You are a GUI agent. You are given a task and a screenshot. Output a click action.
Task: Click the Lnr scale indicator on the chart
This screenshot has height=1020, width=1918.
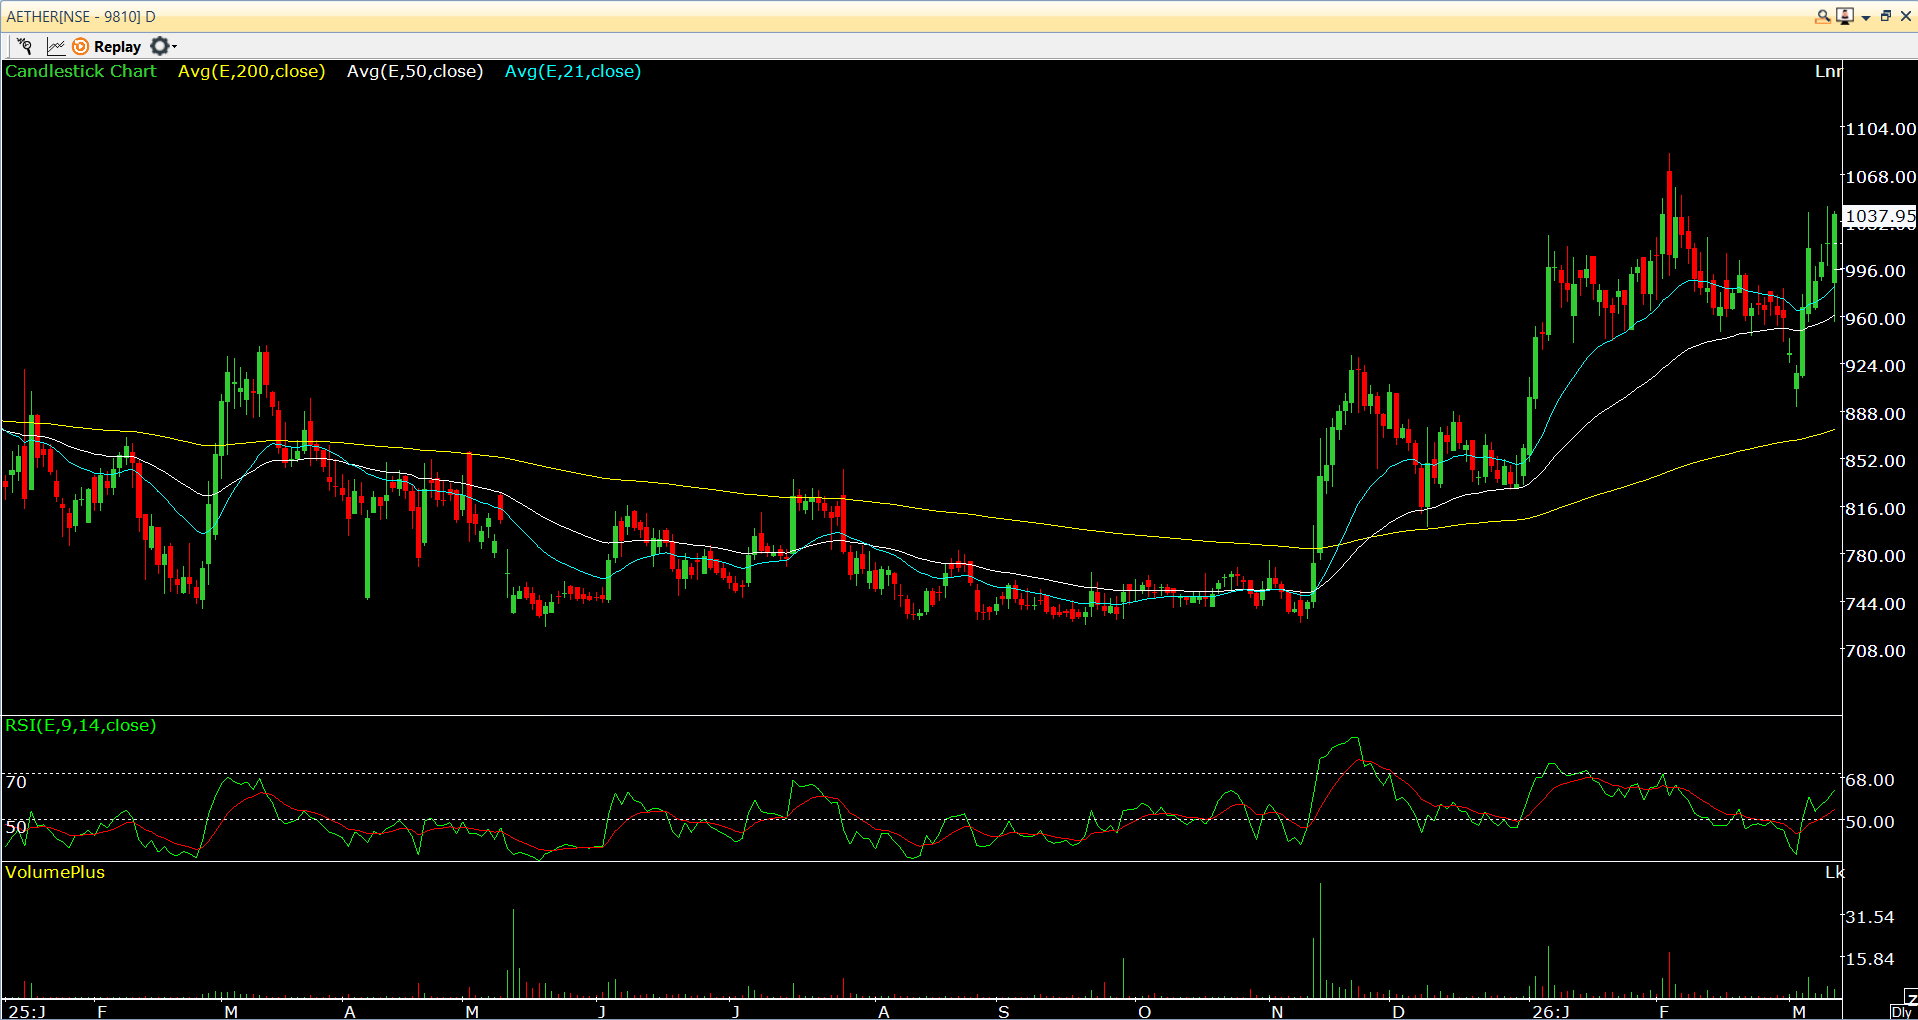[1829, 71]
